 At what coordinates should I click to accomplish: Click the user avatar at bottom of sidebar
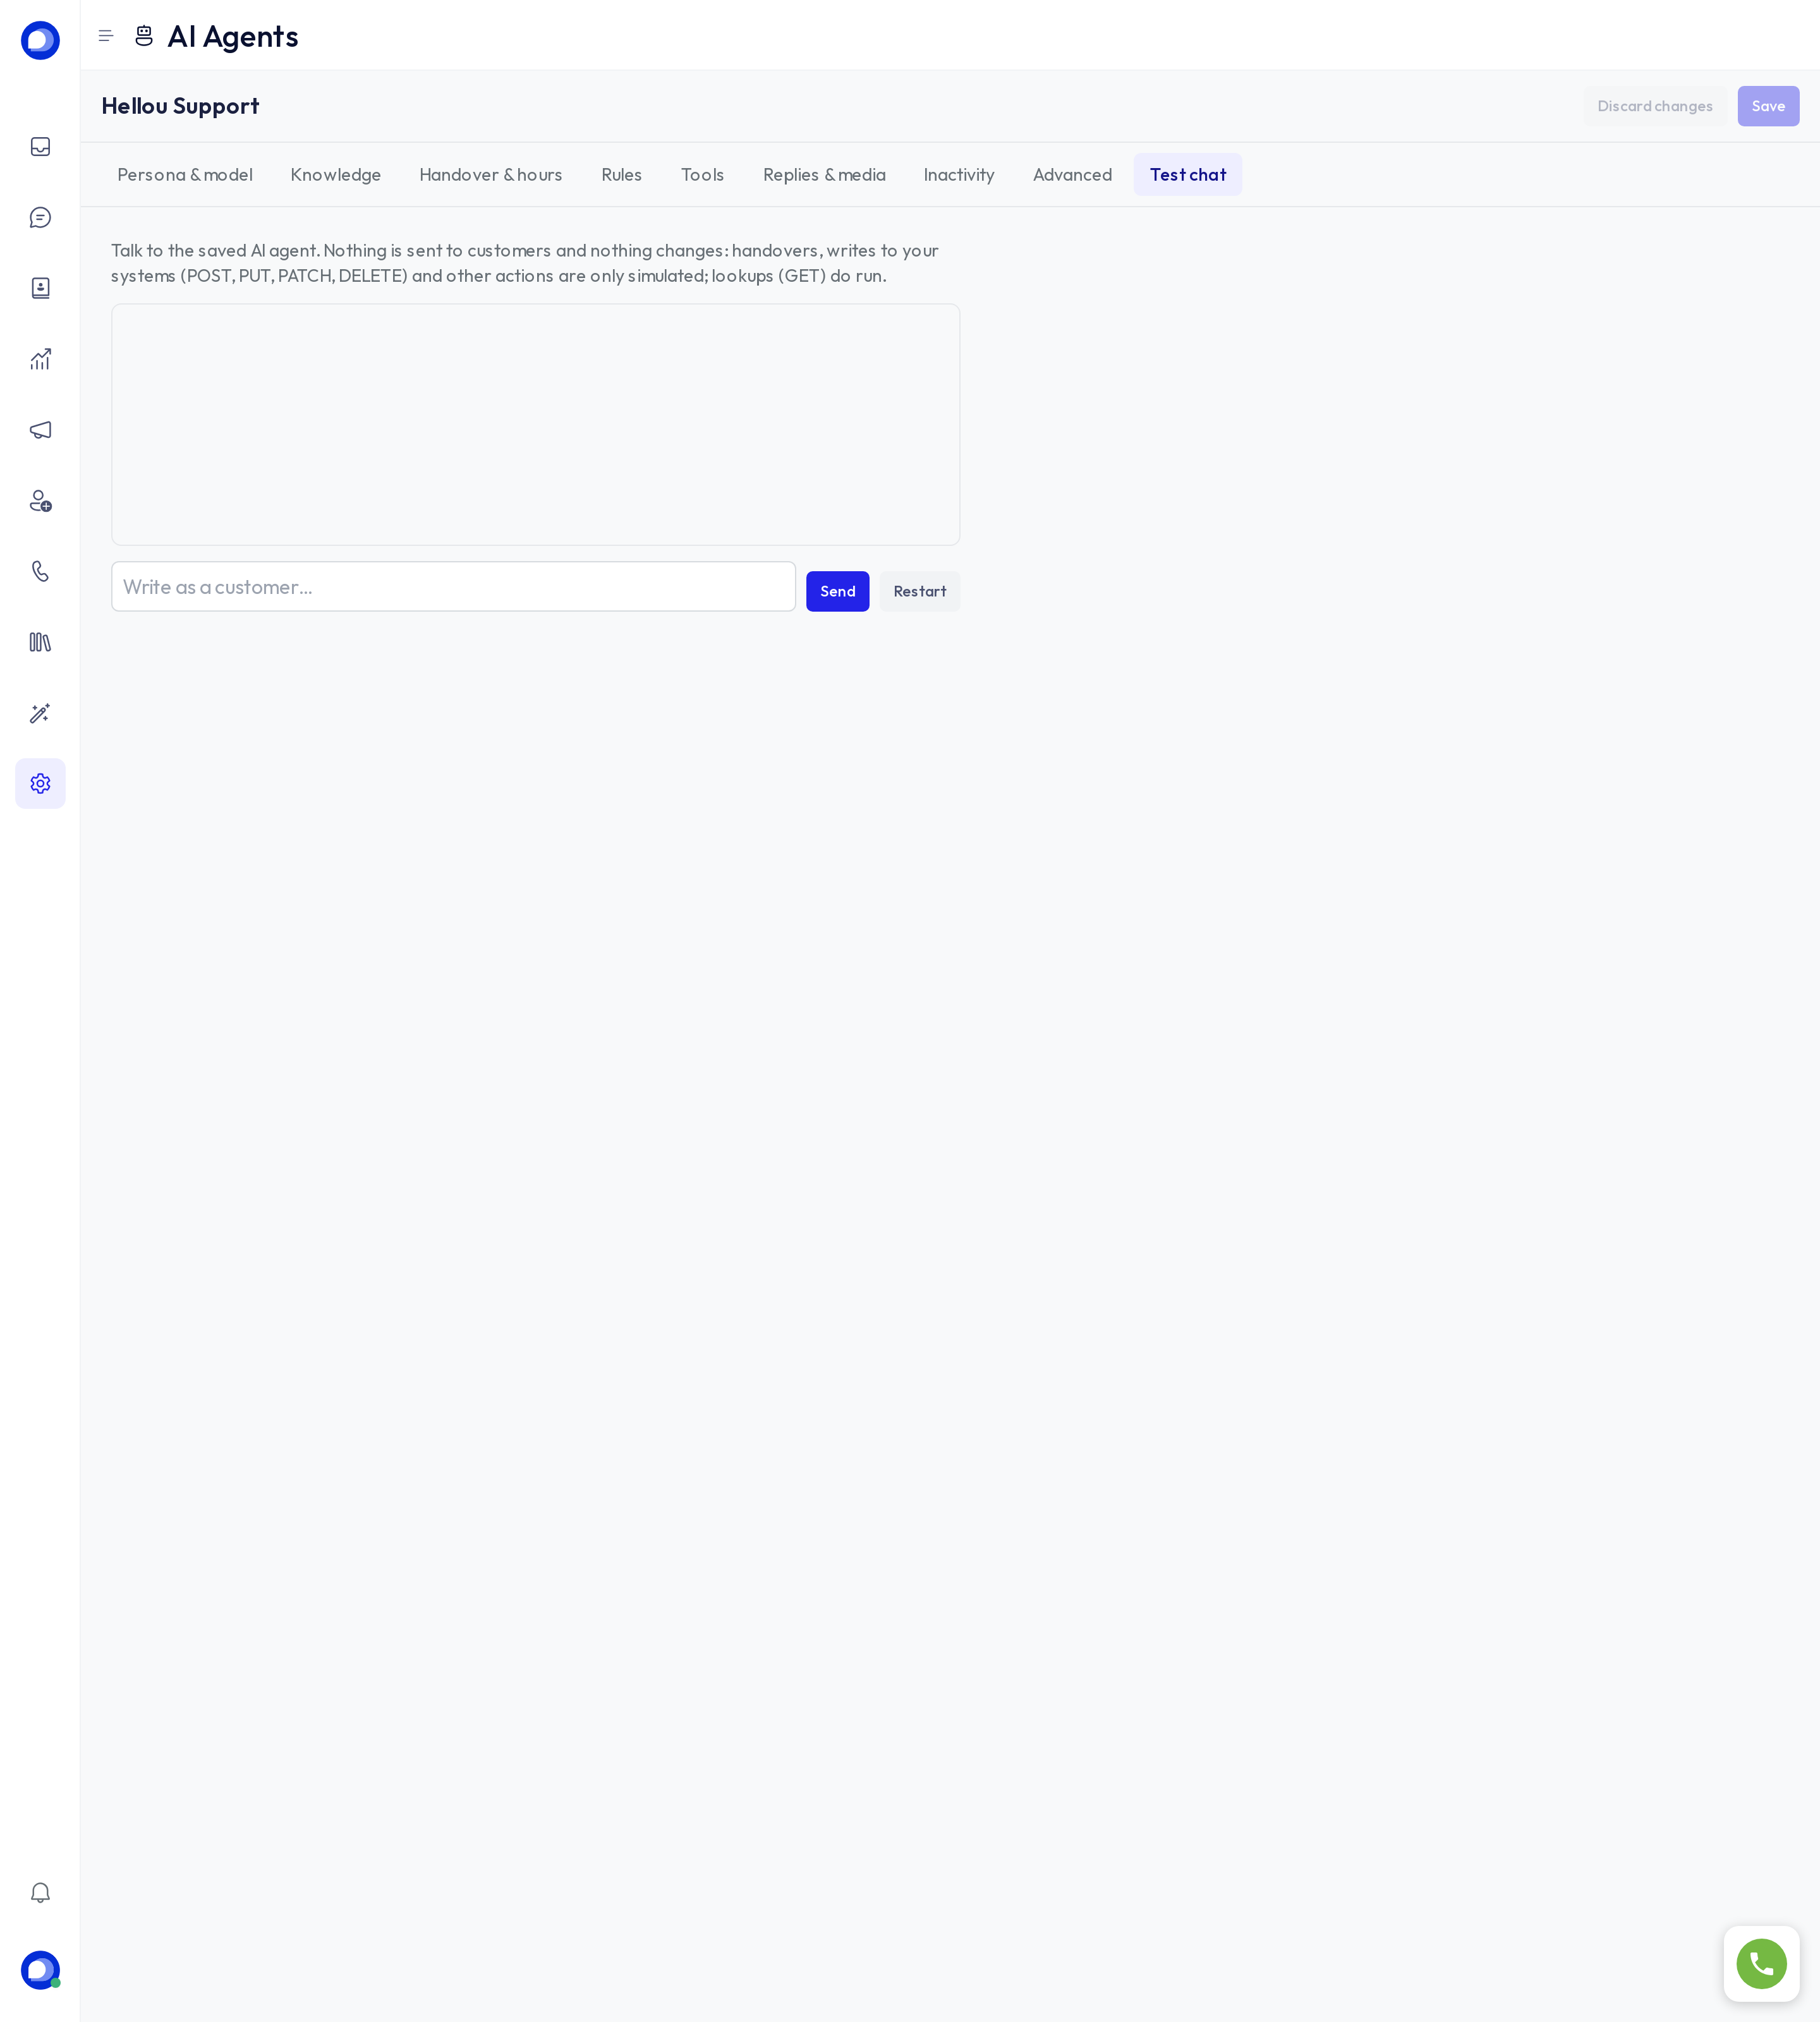pos(40,1970)
